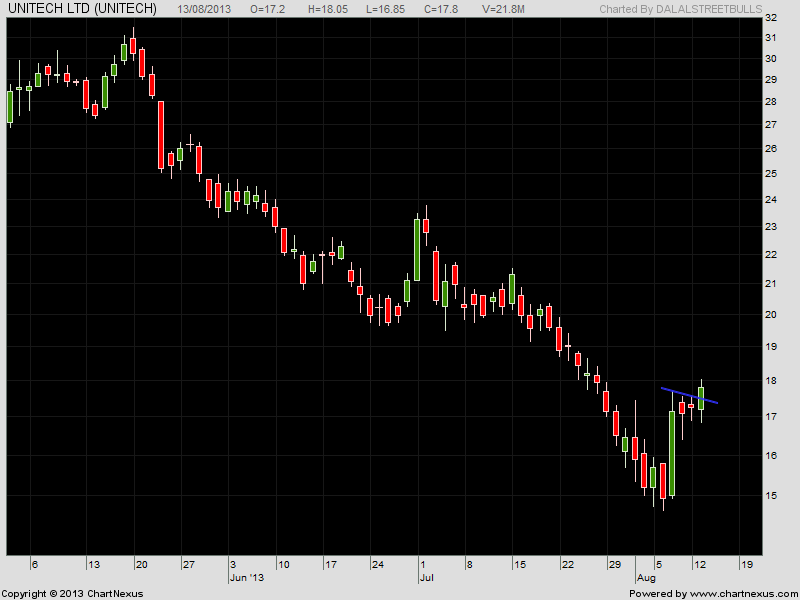The image size is (800, 600).
Task: Open the www.chartnexus.com link
Action: tap(744, 594)
